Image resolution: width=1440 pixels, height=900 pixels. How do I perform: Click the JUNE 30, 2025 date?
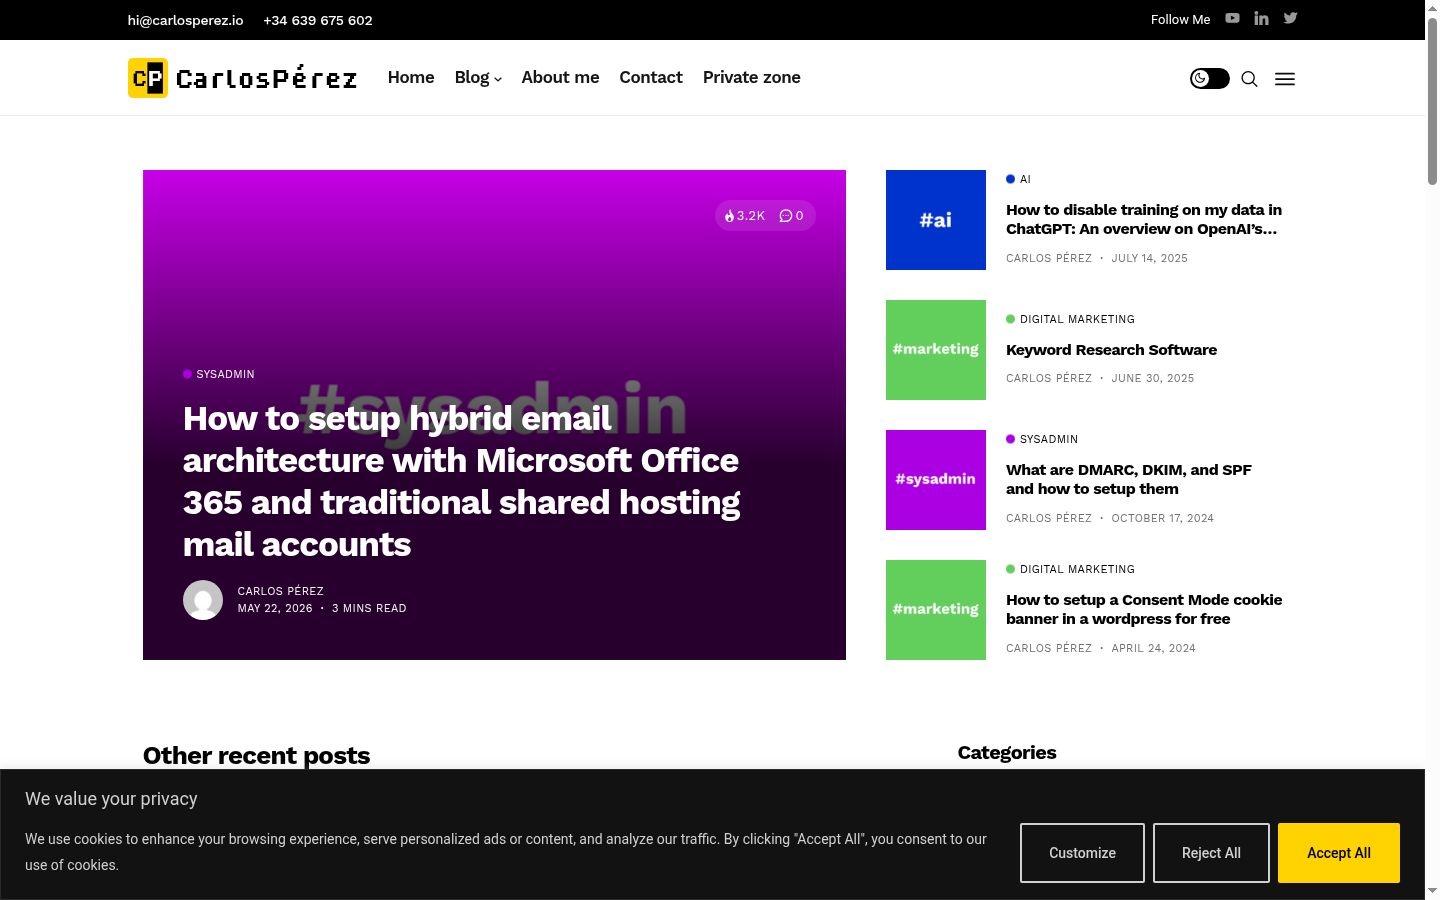tap(1153, 378)
